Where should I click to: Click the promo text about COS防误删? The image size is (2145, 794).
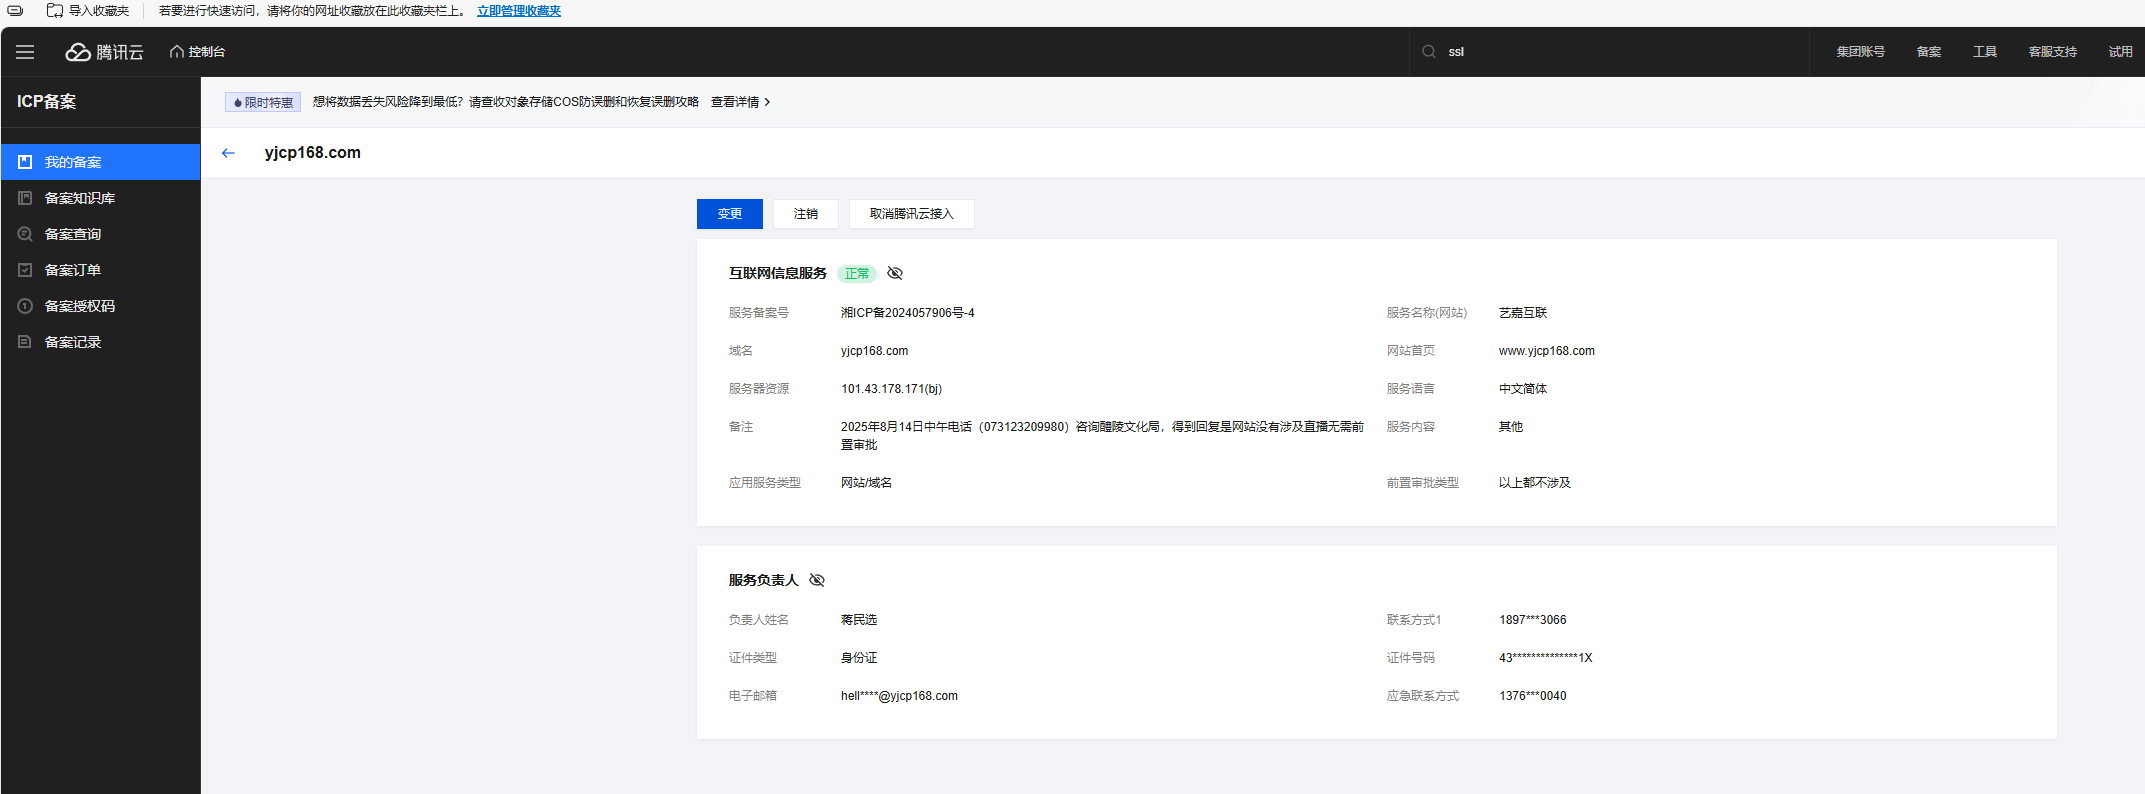point(505,102)
